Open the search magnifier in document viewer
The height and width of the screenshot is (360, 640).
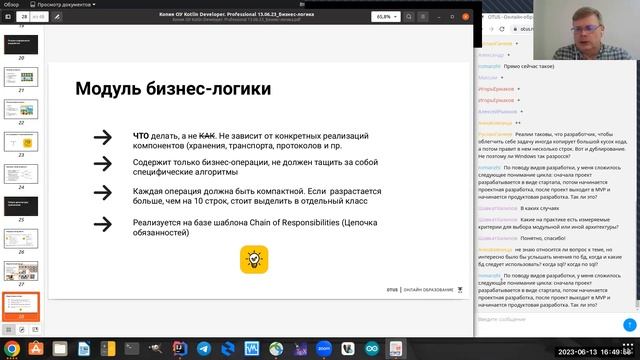pyautogui.click(x=409, y=17)
